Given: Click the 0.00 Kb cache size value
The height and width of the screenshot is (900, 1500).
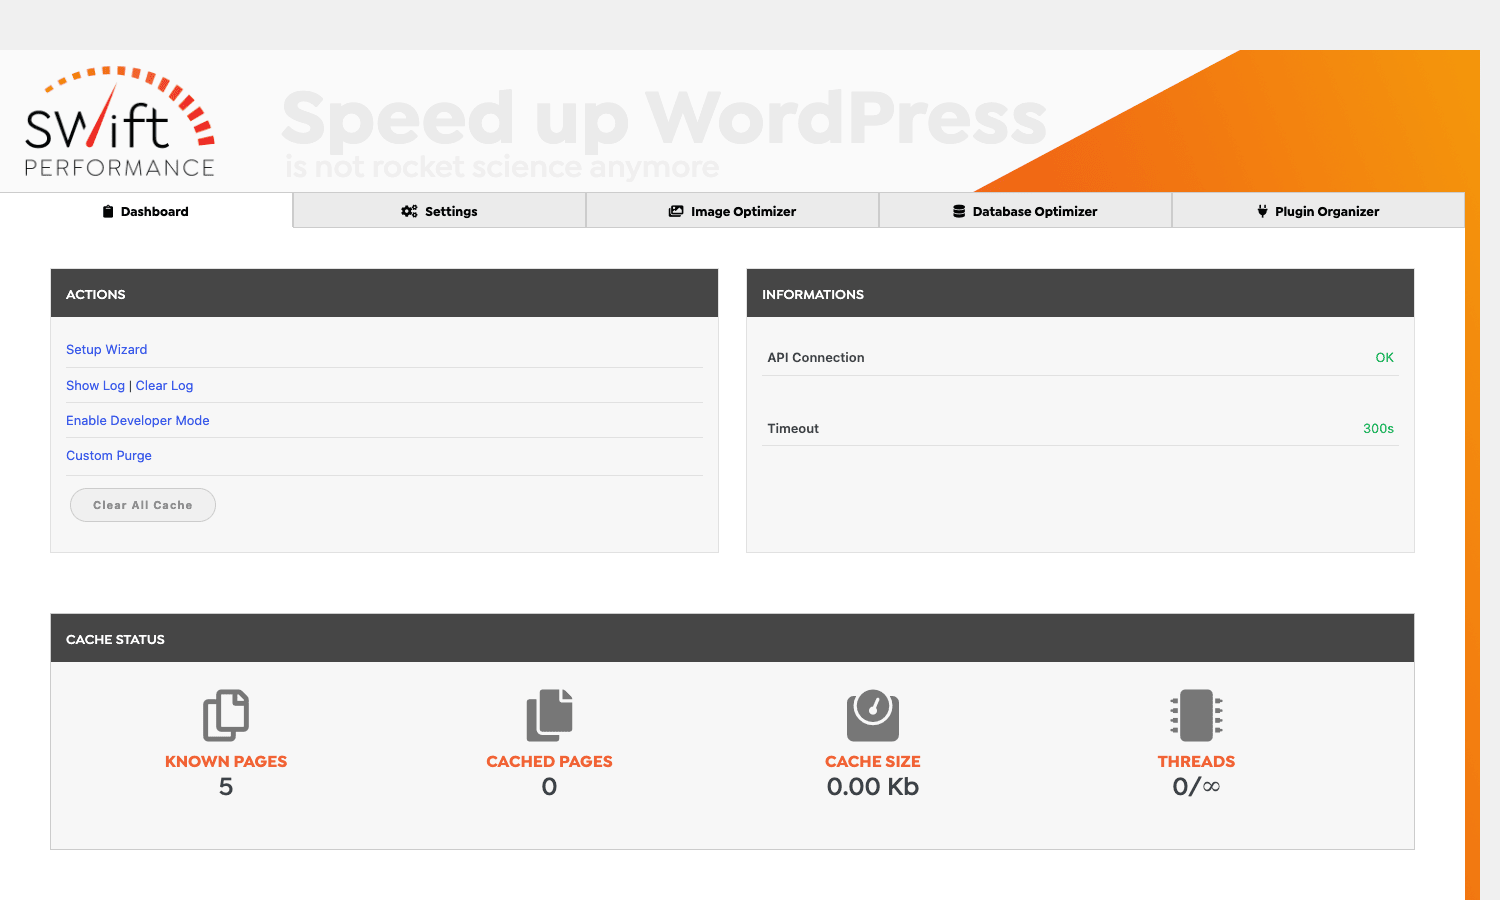Looking at the screenshot, I should coord(873,787).
